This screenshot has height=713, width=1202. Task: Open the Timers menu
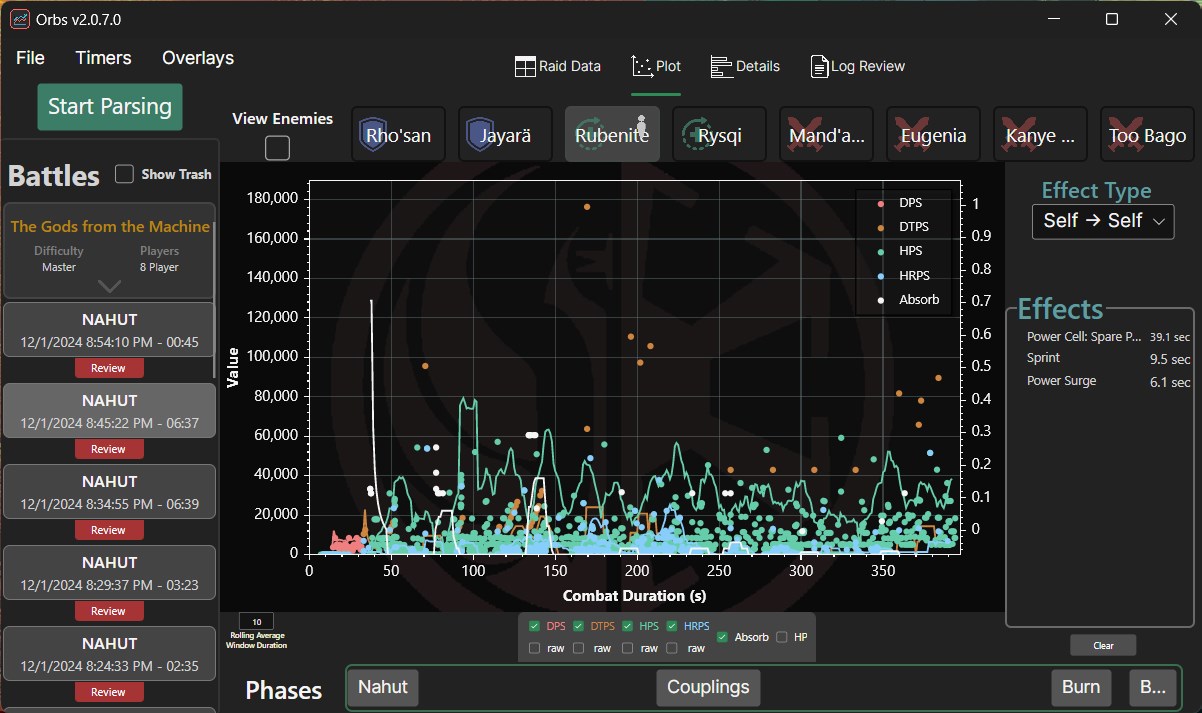[x=103, y=58]
